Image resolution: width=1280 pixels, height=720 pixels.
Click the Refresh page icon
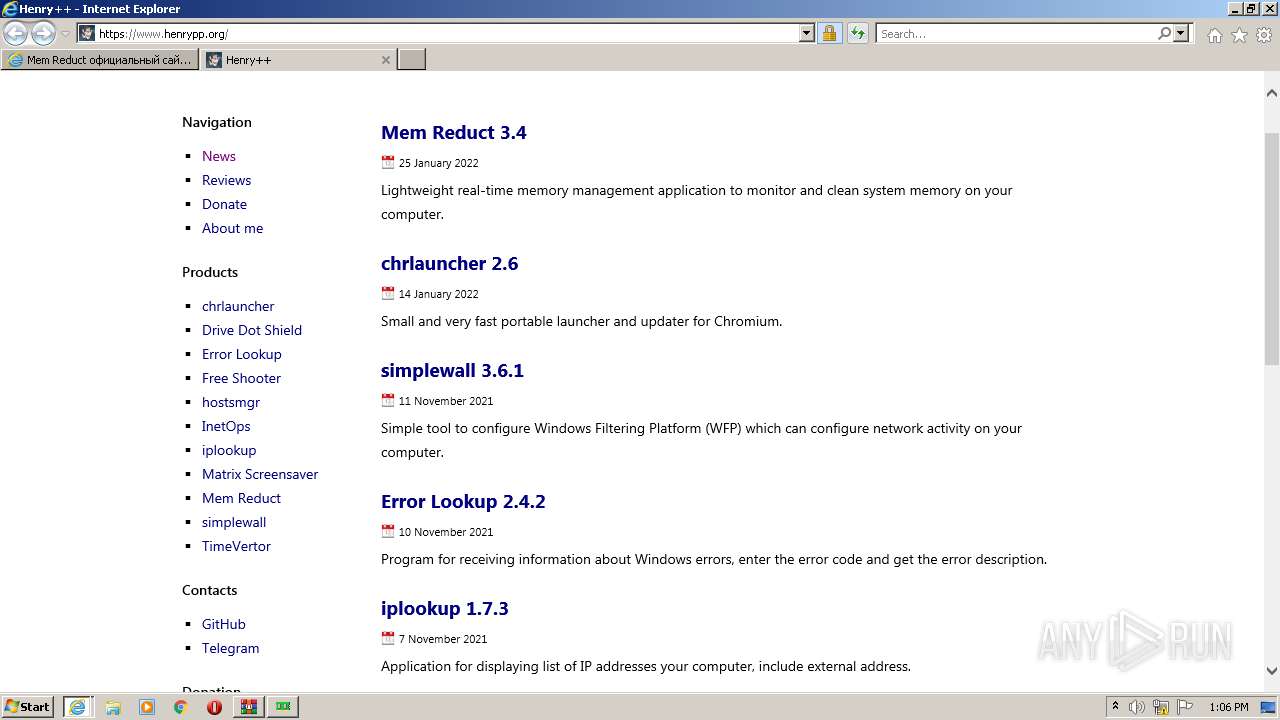(857, 33)
